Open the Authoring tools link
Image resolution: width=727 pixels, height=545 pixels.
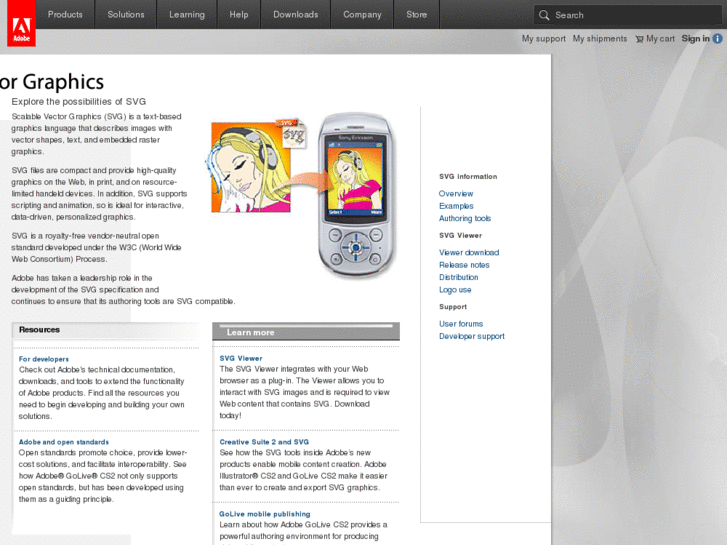pos(465,218)
